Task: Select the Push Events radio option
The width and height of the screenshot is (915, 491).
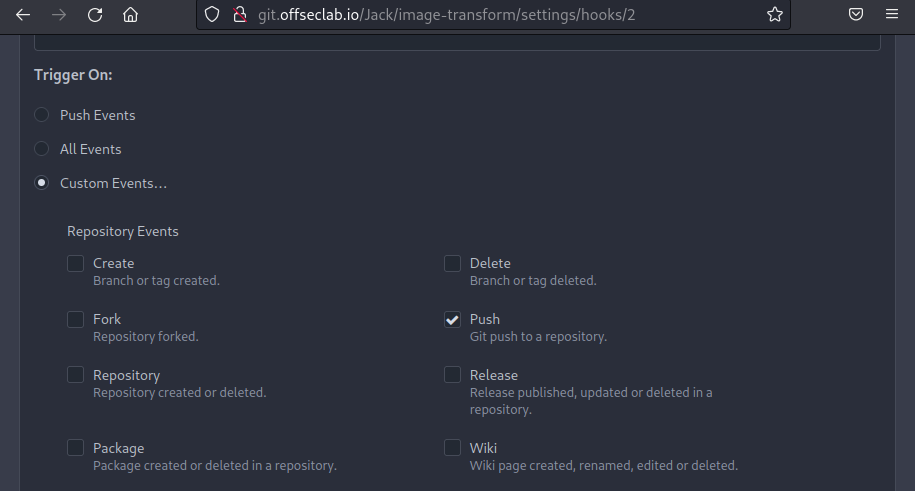Action: coord(41,115)
